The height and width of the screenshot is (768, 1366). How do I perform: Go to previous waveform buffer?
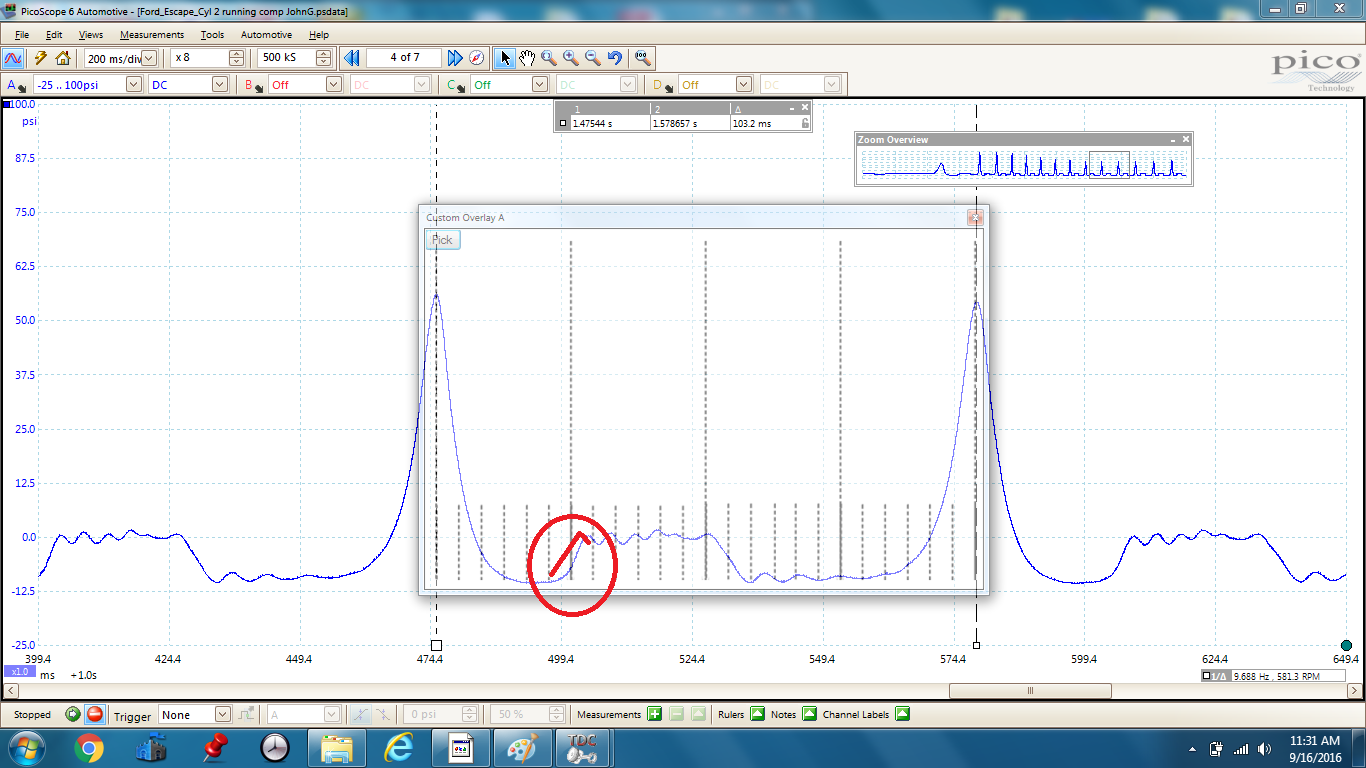[351, 58]
